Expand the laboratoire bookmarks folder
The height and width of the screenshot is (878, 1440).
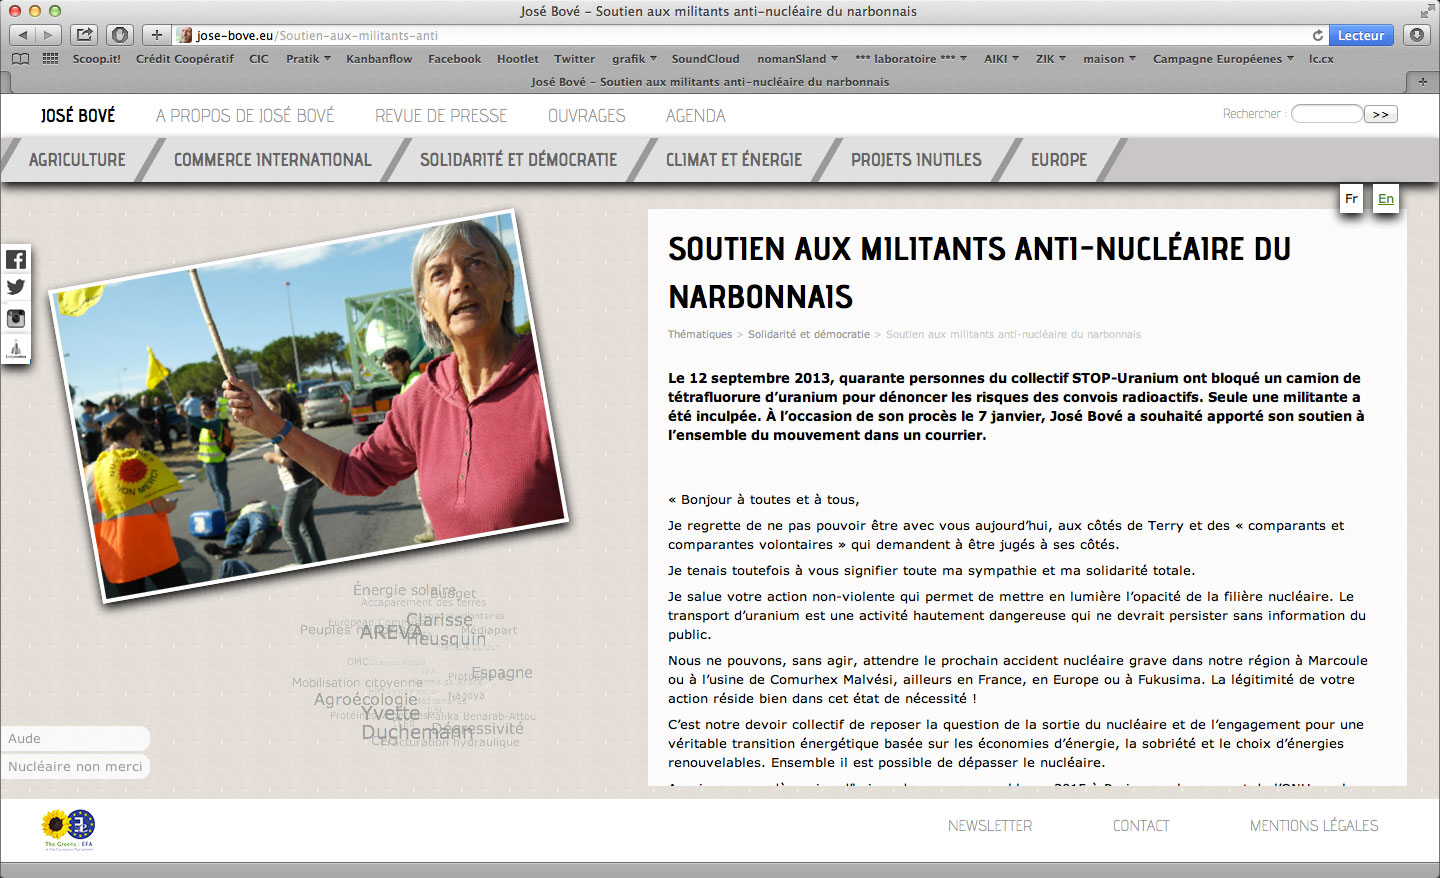point(910,59)
